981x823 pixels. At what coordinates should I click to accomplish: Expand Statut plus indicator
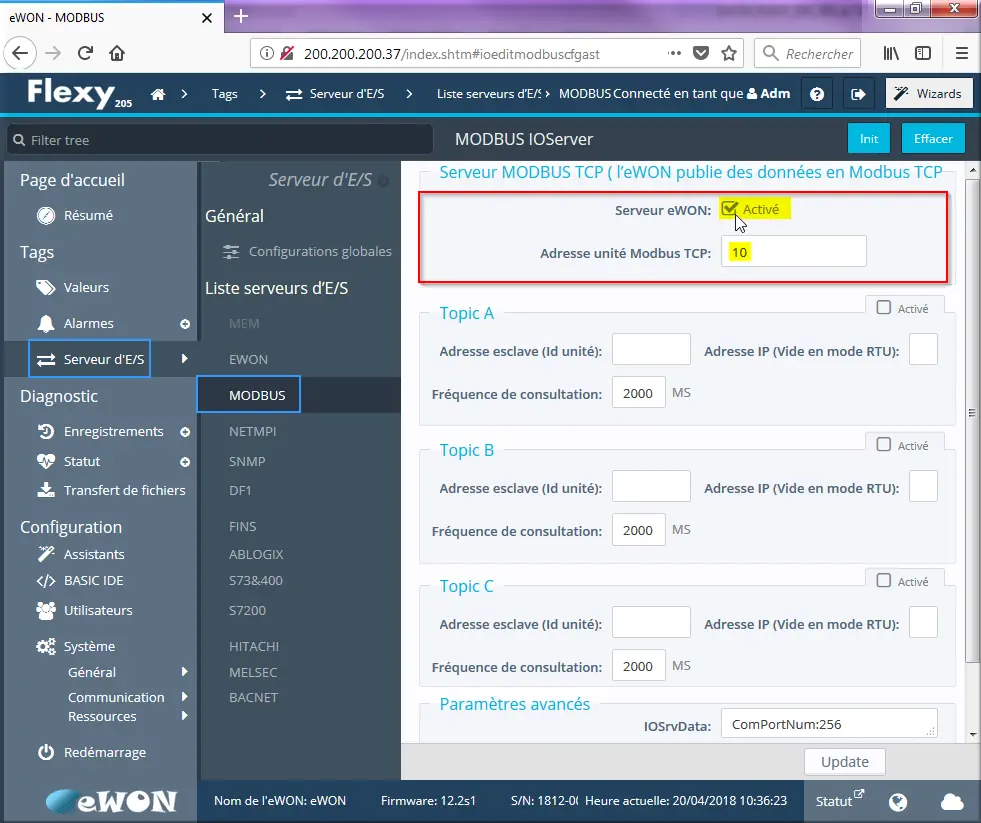point(185,462)
